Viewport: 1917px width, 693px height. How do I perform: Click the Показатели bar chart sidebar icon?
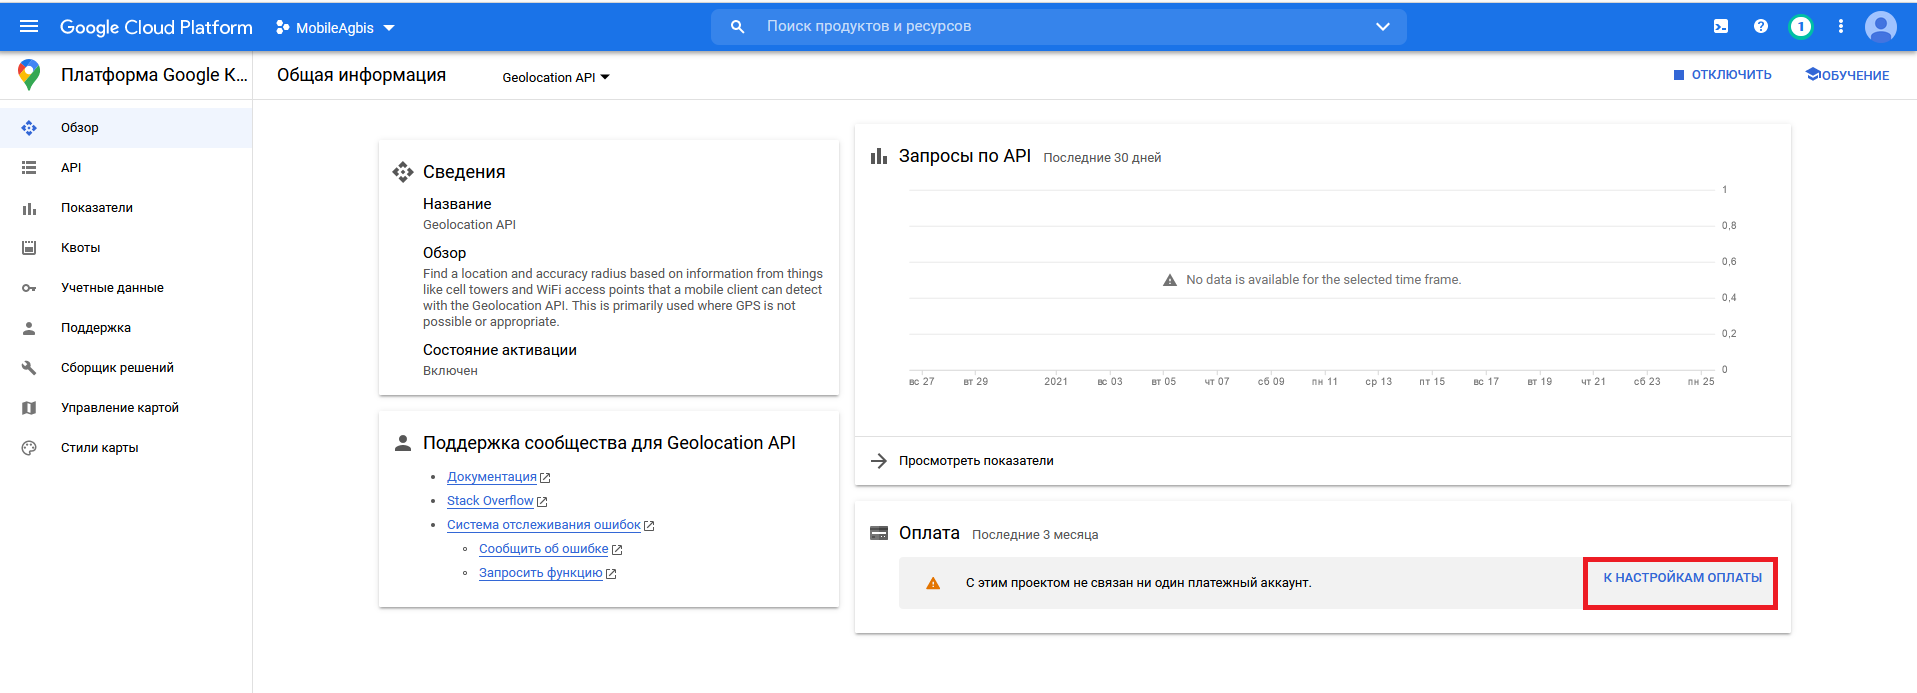[29, 208]
